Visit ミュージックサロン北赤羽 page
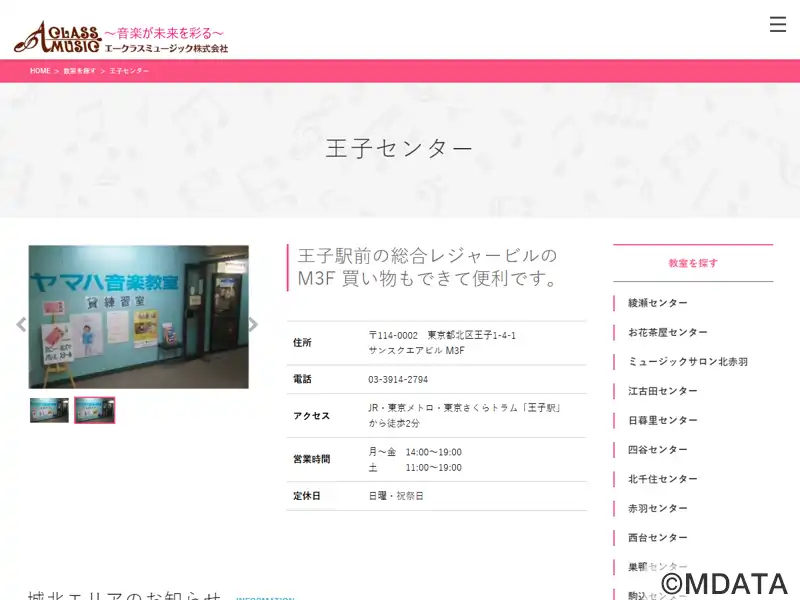800x600 pixels. [x=687, y=362]
